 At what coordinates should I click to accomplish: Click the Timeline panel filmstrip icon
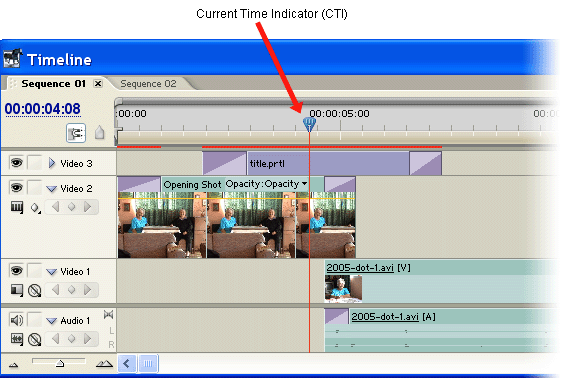(x=13, y=58)
